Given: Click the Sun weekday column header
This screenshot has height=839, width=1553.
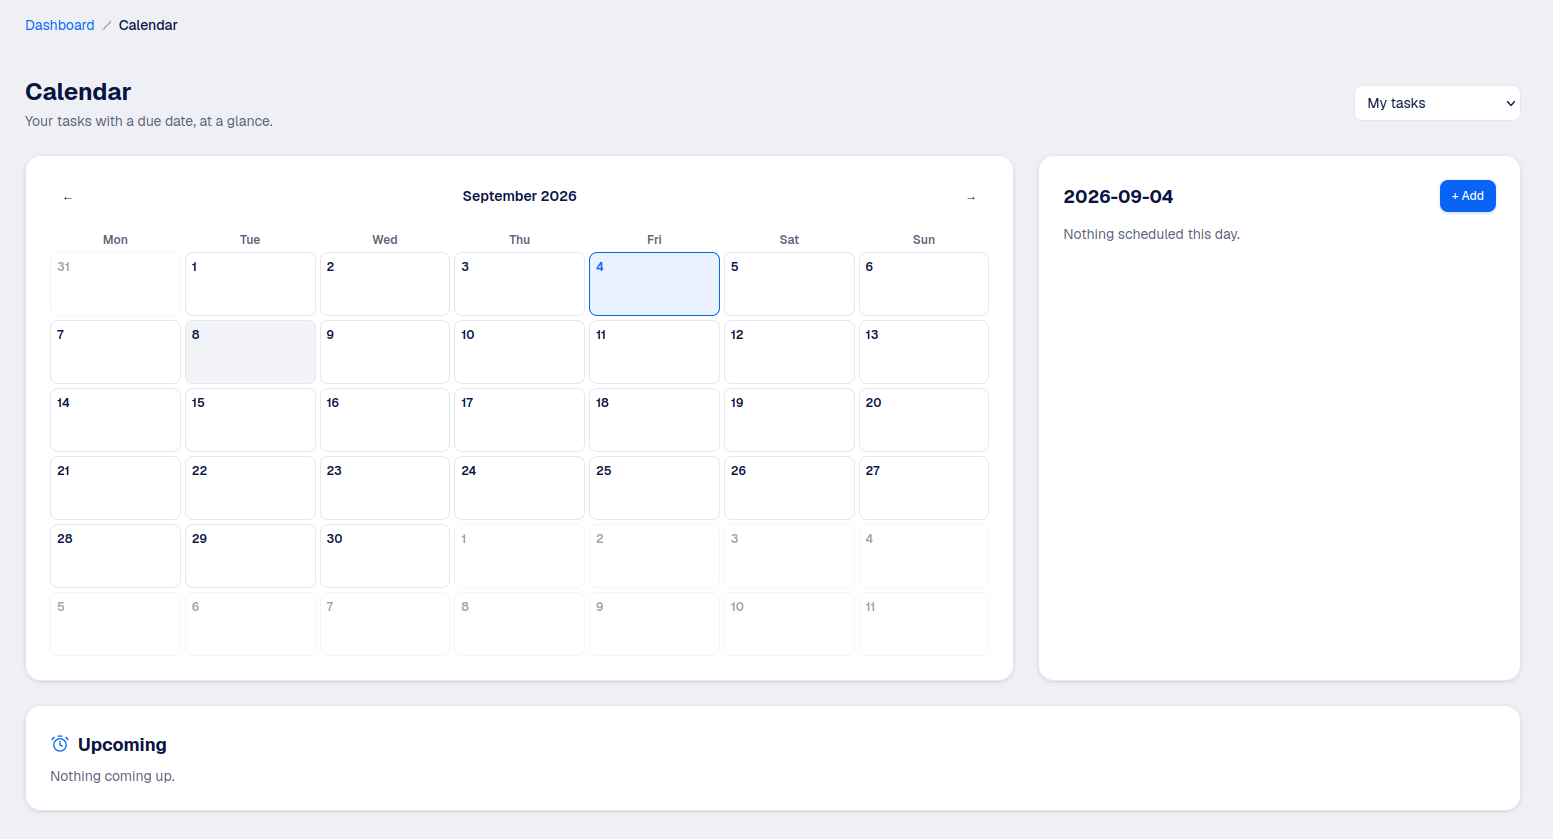Looking at the screenshot, I should [x=924, y=240].
